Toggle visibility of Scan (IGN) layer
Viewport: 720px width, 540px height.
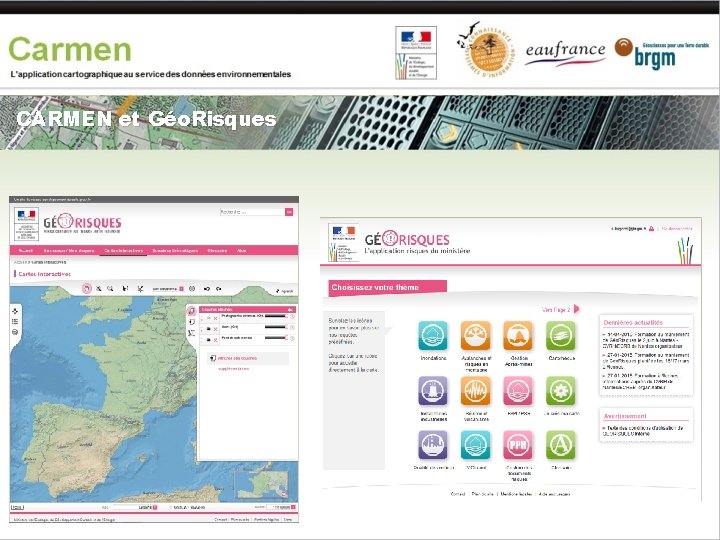coord(208,329)
